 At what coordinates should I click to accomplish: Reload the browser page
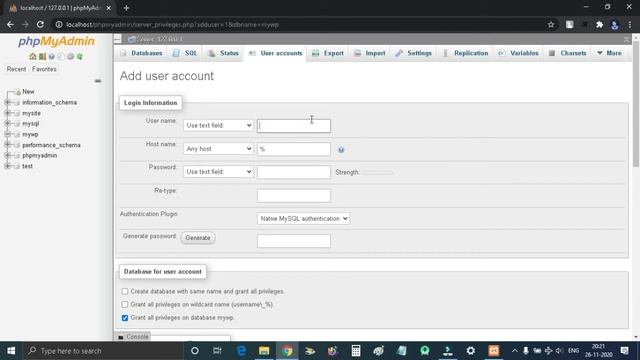tap(40, 24)
